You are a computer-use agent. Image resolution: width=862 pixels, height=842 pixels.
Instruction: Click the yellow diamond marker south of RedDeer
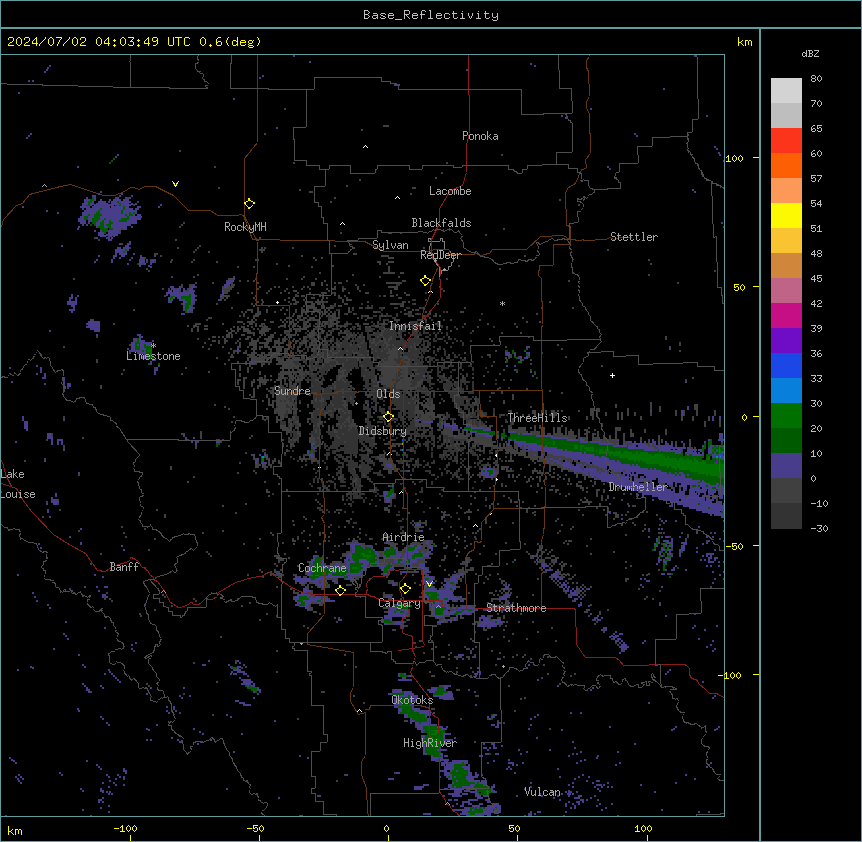(x=426, y=281)
